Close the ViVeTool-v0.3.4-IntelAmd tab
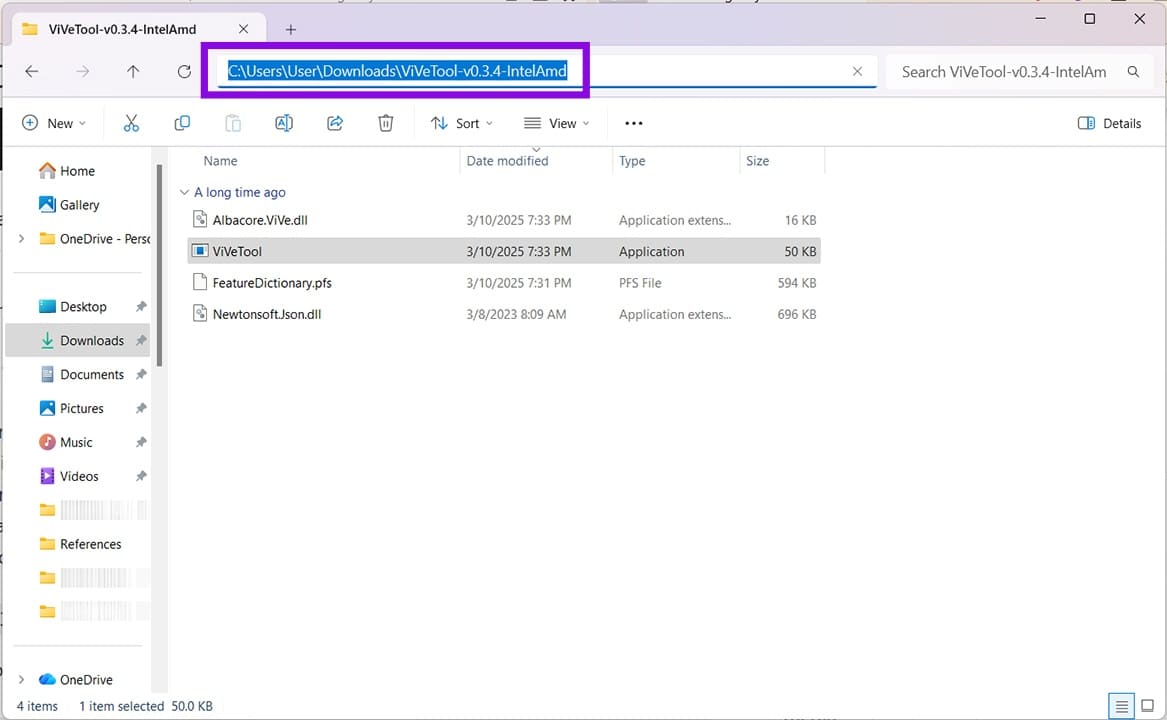Viewport: 1167px width, 720px height. (243, 29)
